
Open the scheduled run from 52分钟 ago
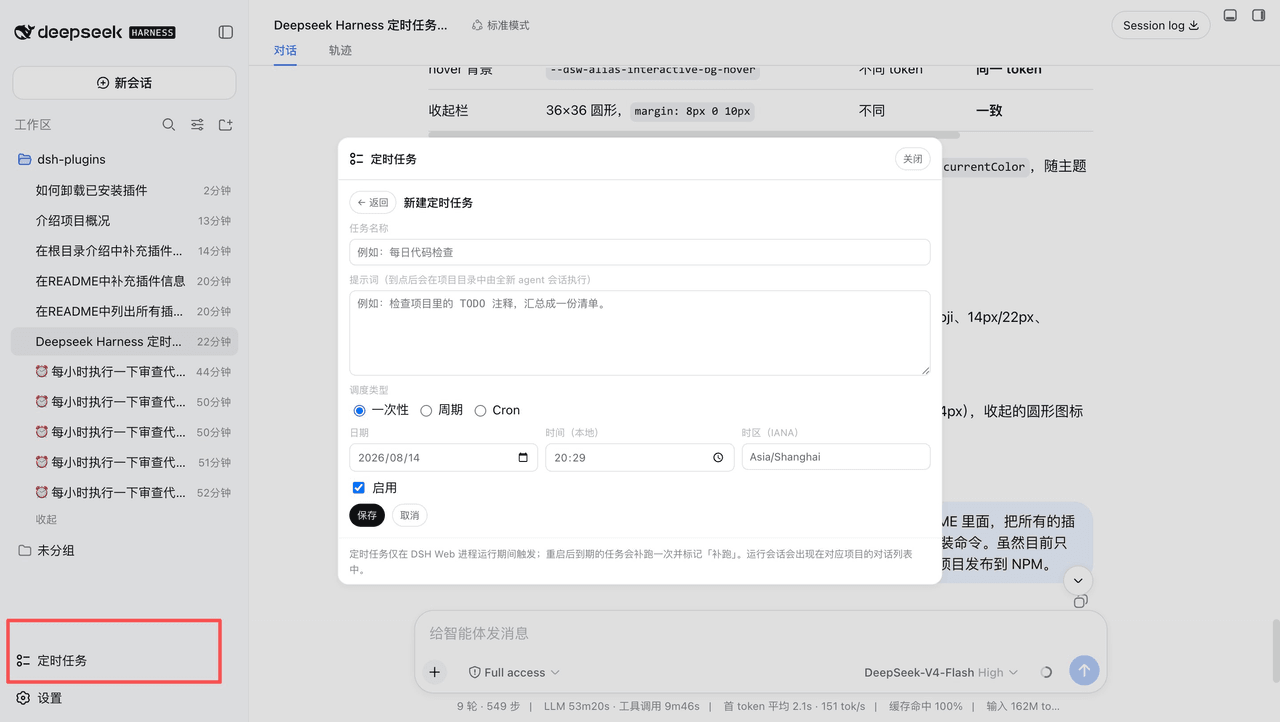point(124,492)
